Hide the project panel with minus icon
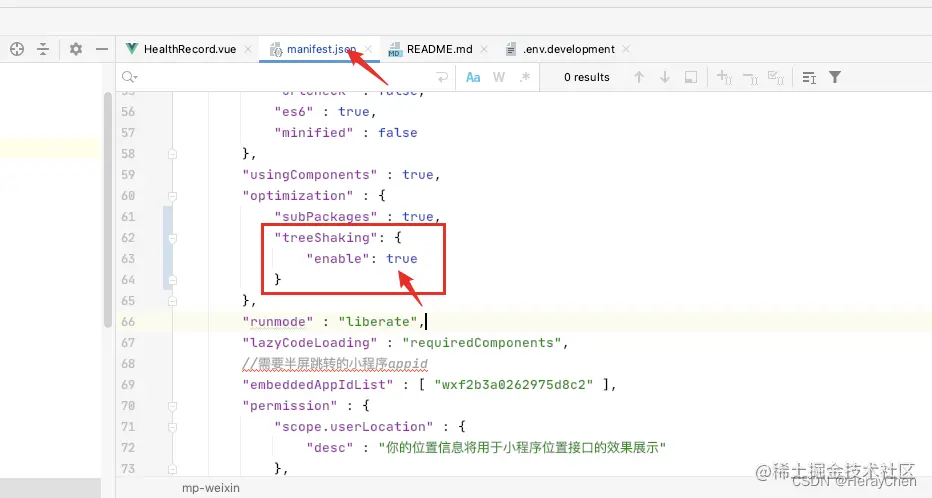 tap(102, 49)
